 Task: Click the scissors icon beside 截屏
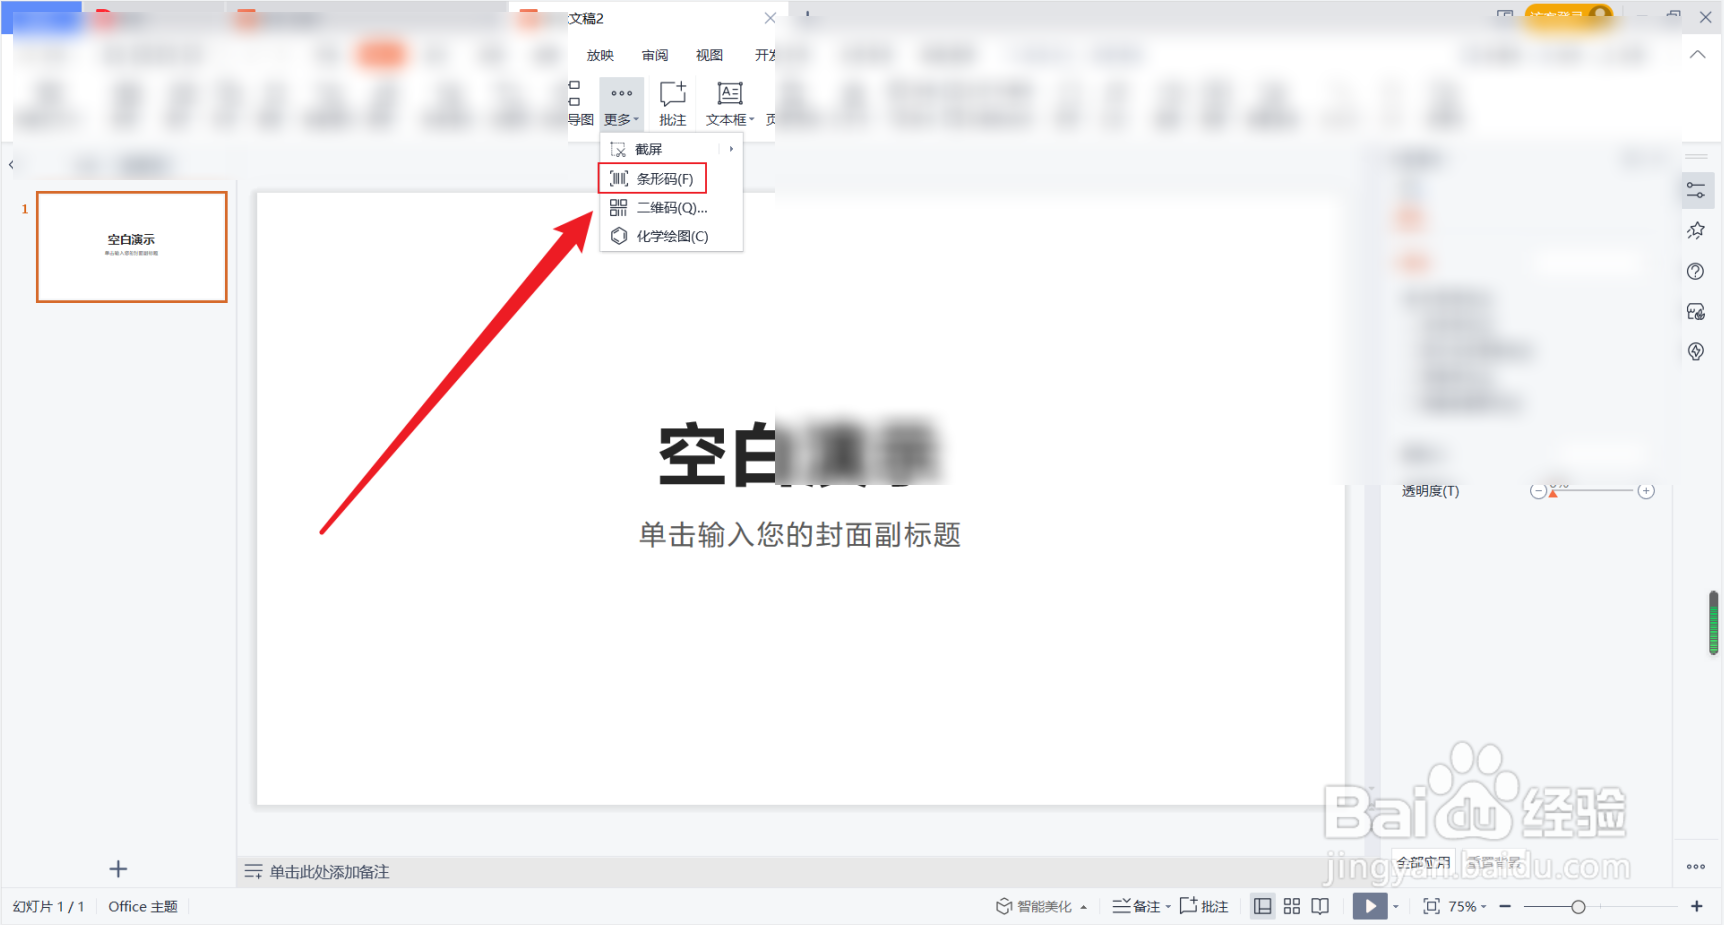tap(618, 150)
